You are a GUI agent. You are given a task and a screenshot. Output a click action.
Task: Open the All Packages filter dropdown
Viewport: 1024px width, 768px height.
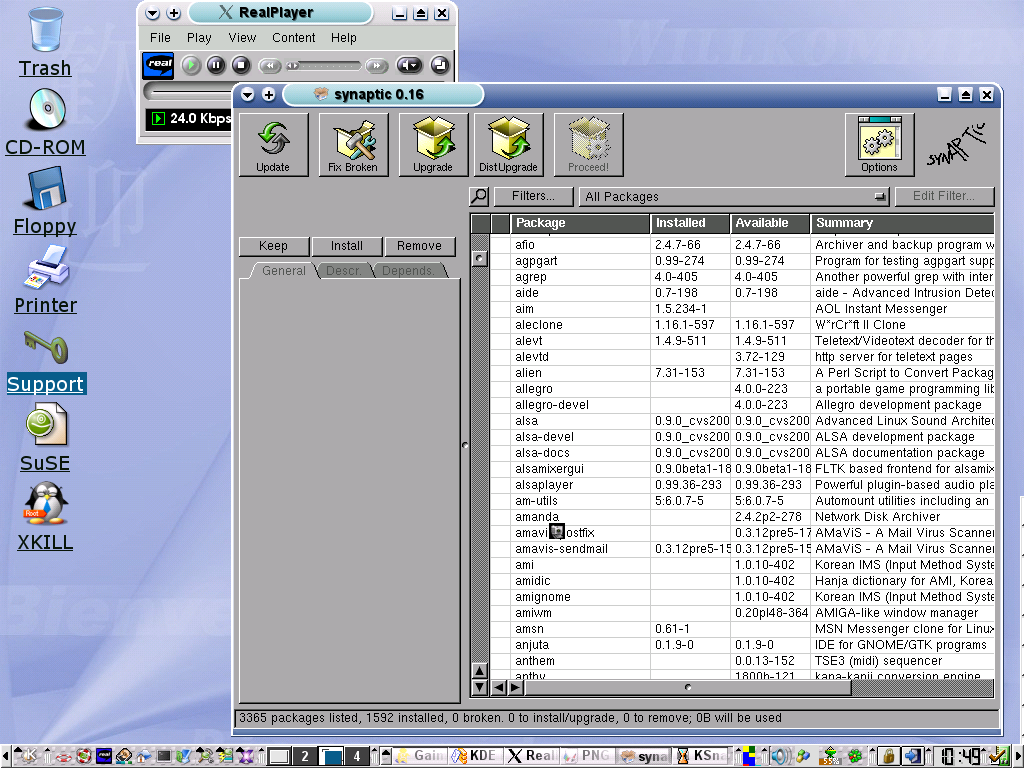point(735,196)
